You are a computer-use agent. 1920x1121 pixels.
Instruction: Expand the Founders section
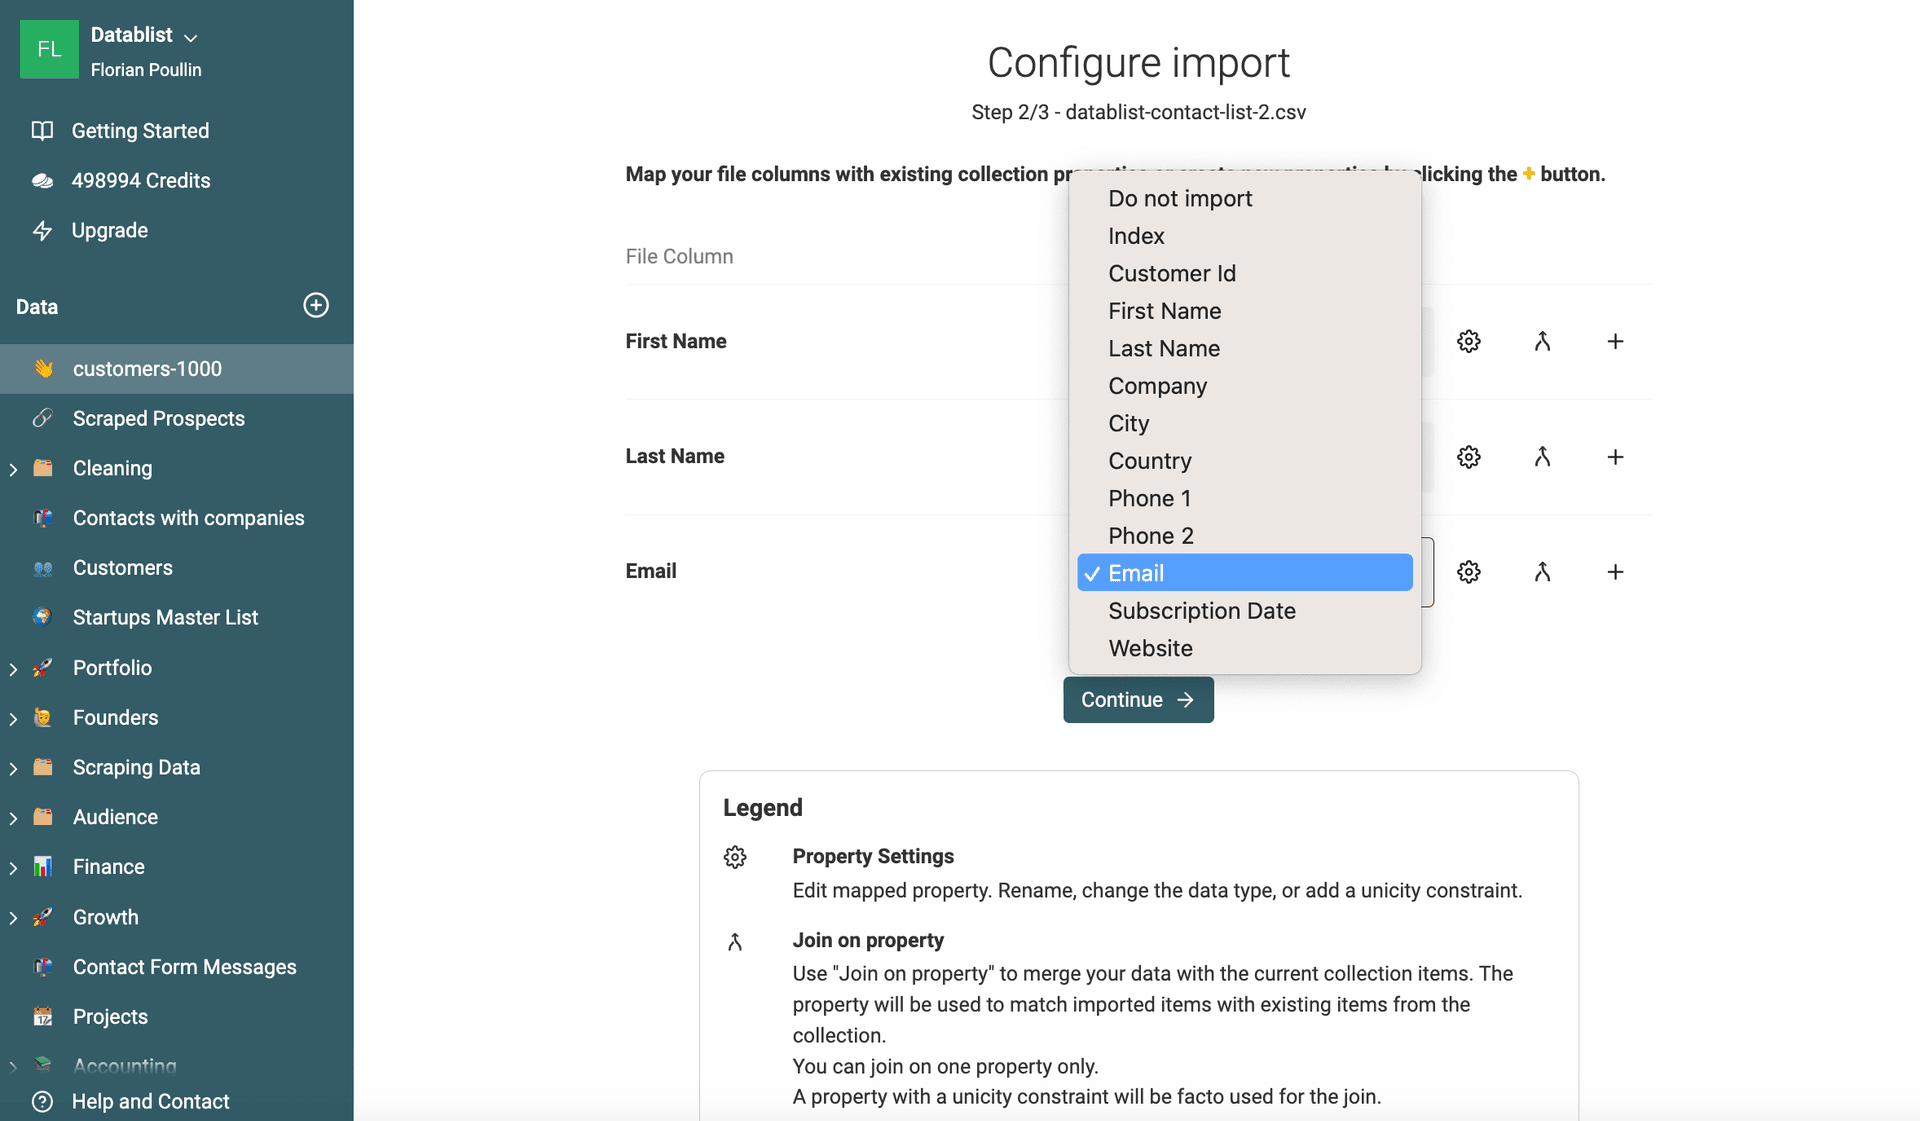pos(13,717)
